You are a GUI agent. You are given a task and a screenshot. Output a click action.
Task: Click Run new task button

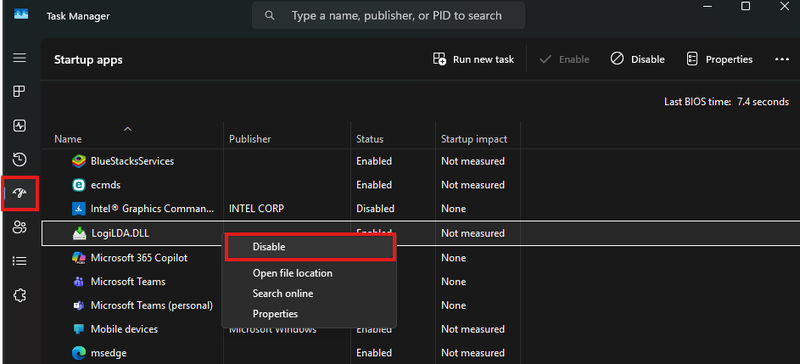click(473, 59)
